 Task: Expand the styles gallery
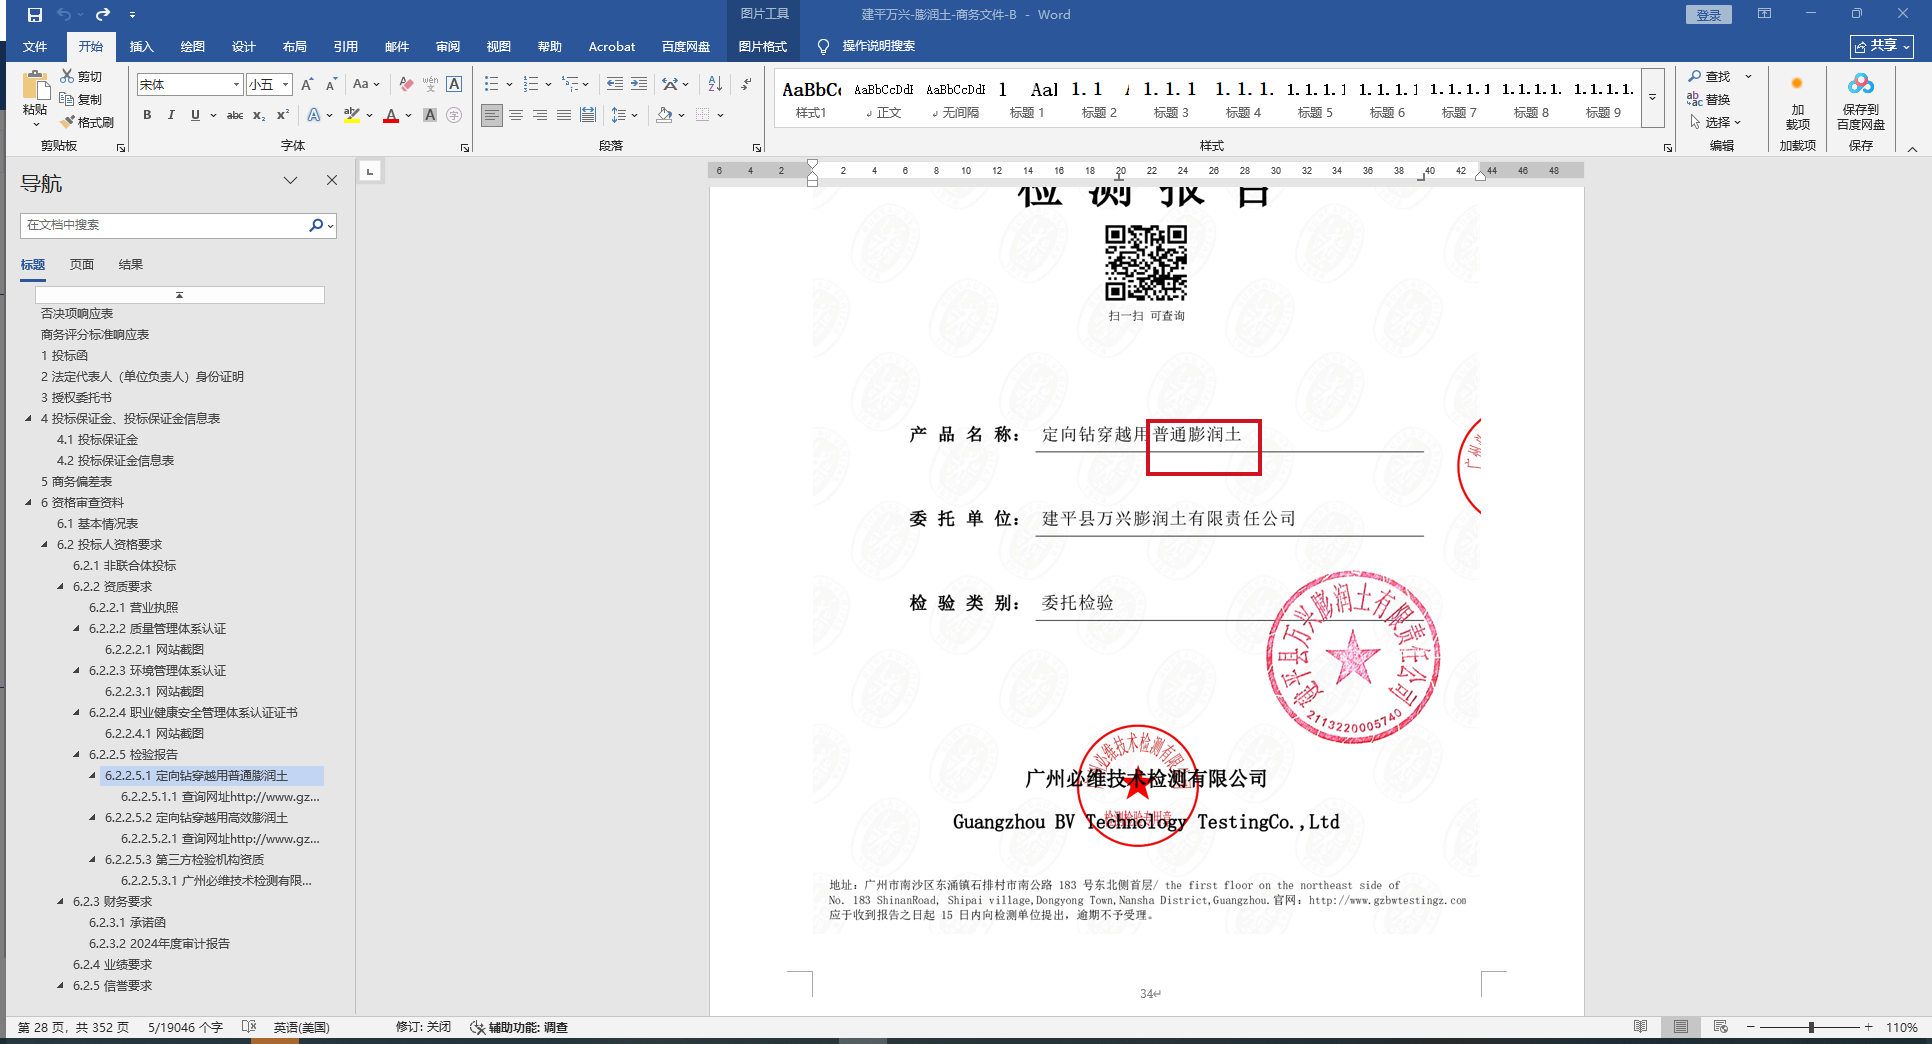pos(1652,98)
